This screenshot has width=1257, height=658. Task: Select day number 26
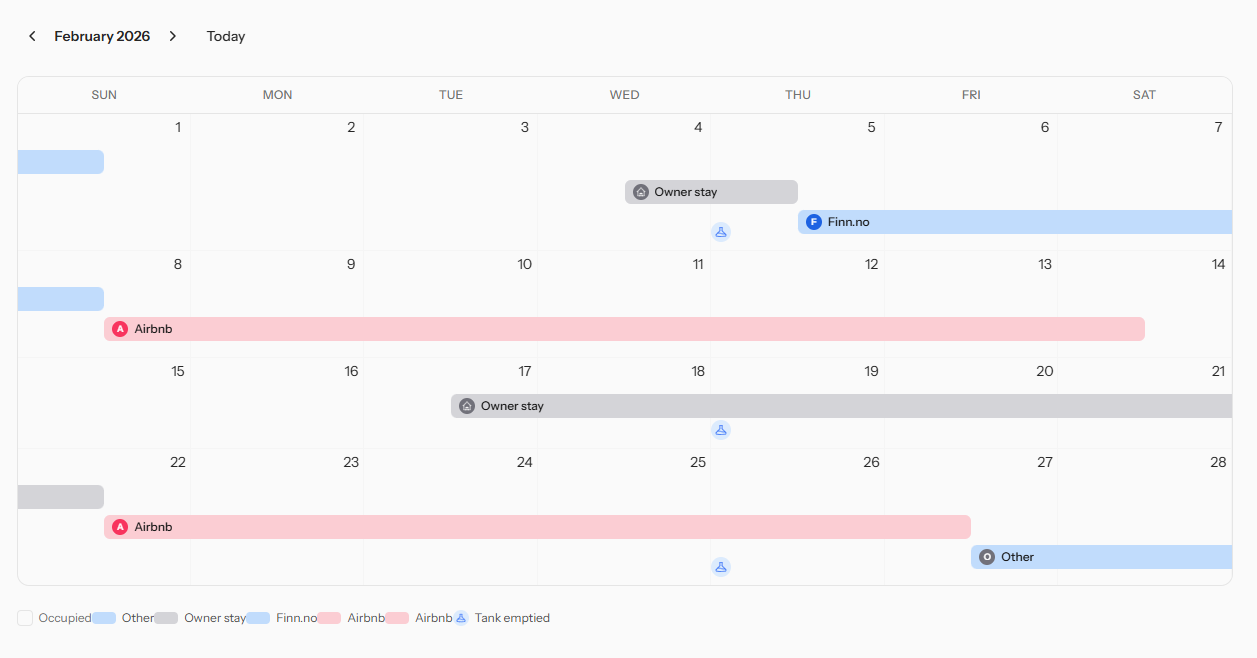pyautogui.click(x=871, y=462)
